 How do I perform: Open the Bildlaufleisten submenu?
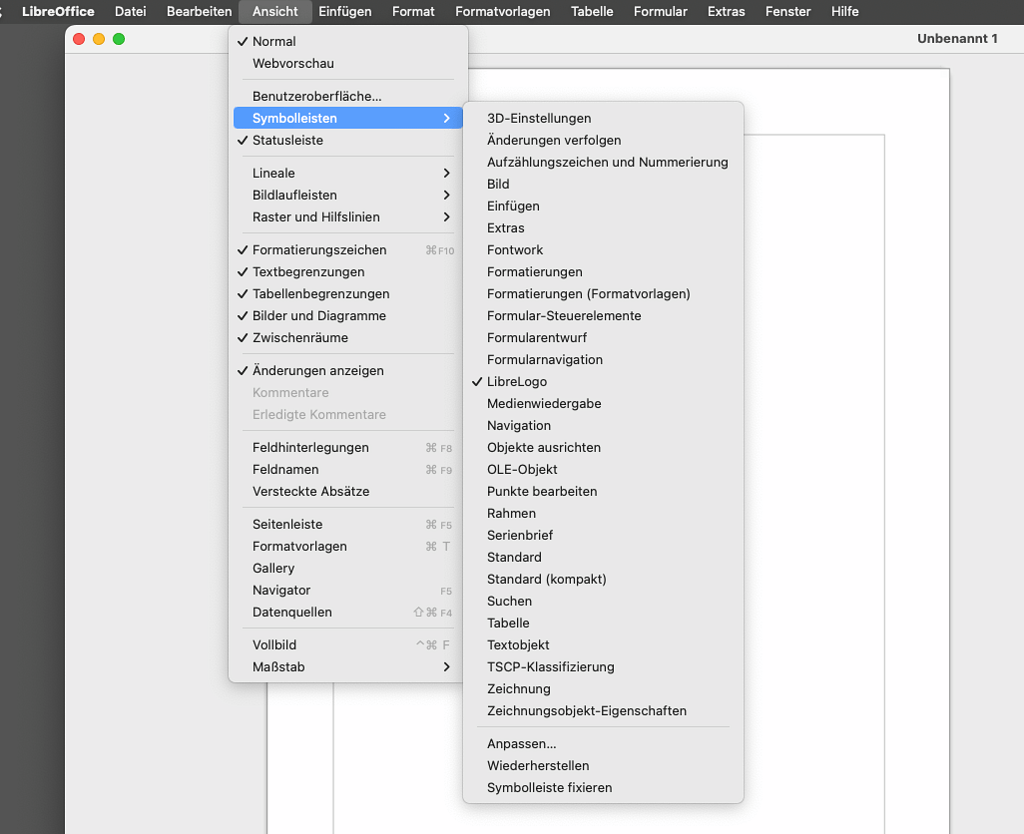coord(290,195)
